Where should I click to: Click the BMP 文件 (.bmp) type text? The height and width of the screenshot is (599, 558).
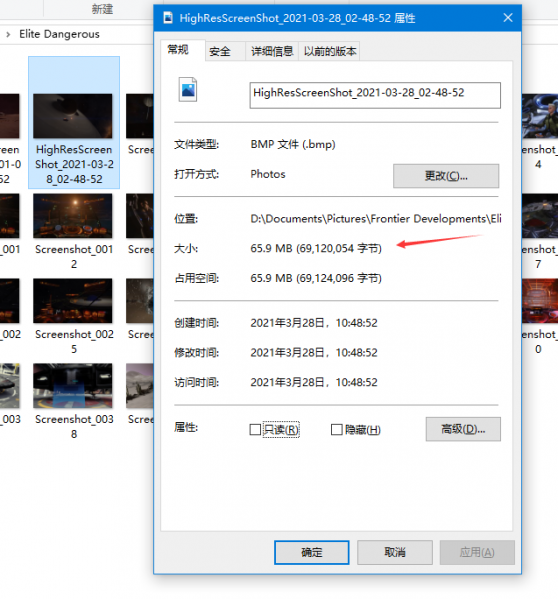[293, 144]
